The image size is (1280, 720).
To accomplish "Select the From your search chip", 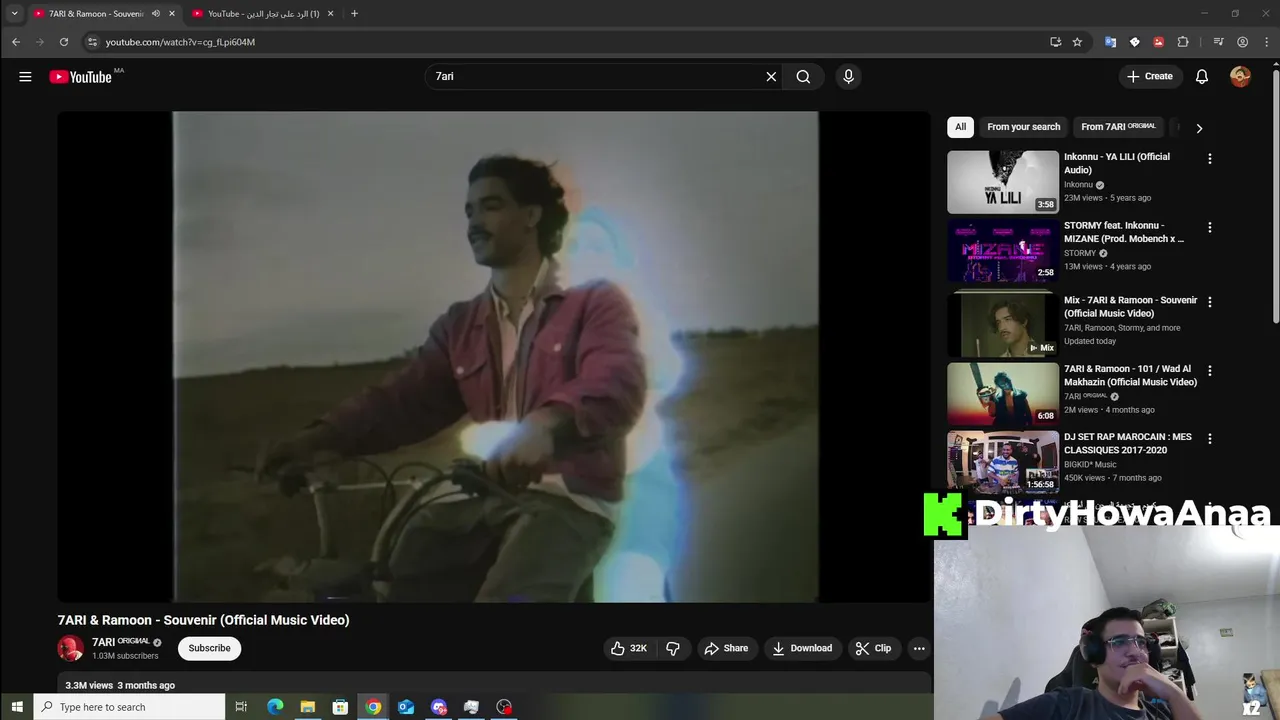I will pyautogui.click(x=1023, y=127).
